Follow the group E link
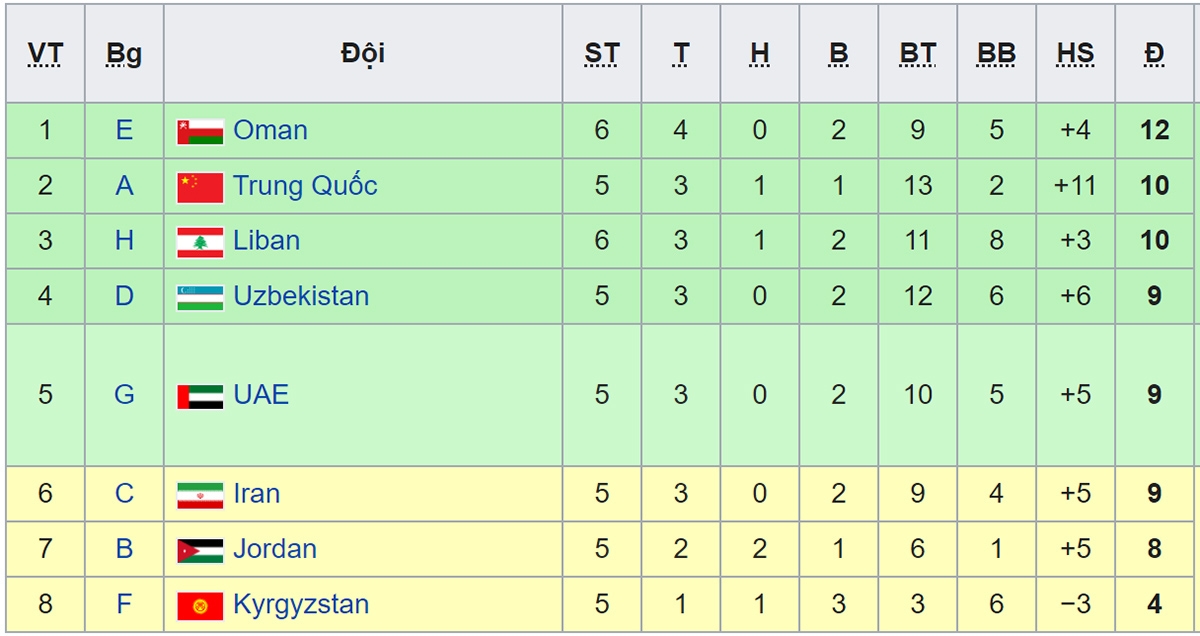Screen dimensions: 1200x636 coord(124,130)
